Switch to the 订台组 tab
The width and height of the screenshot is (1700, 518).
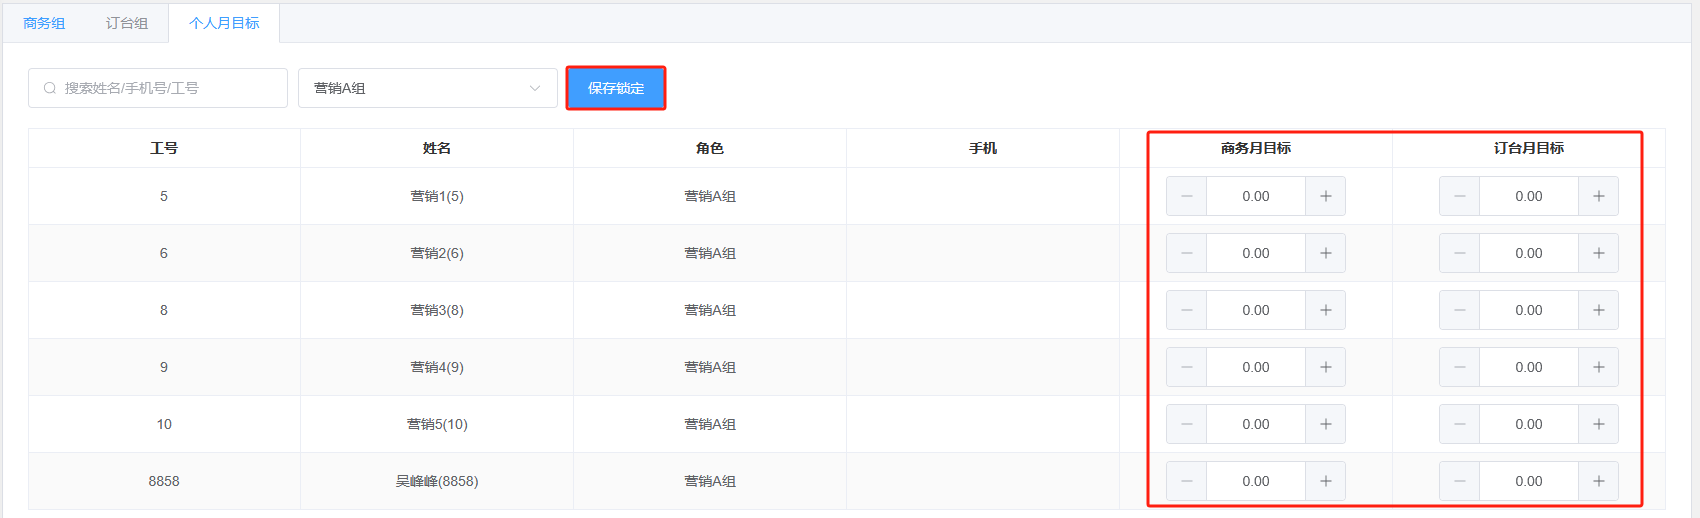[x=127, y=23]
